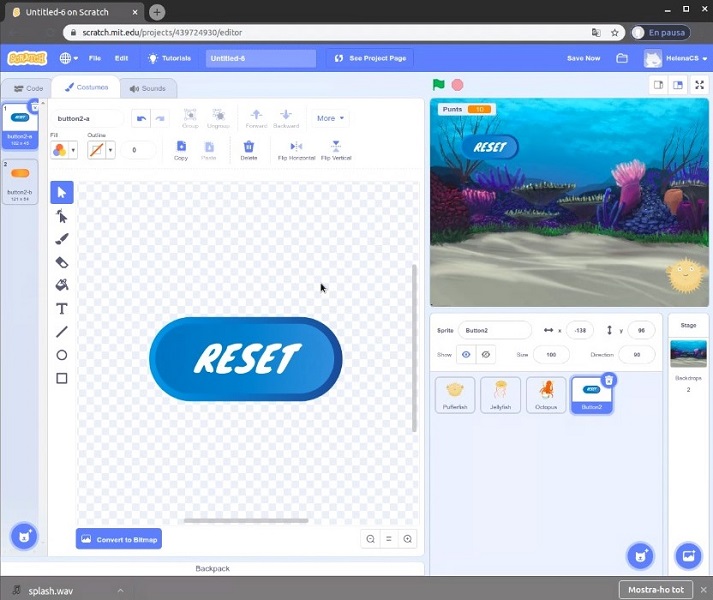Image resolution: width=713 pixels, height=600 pixels.
Task: Reset canvas zoom with equals button
Action: tap(389, 539)
